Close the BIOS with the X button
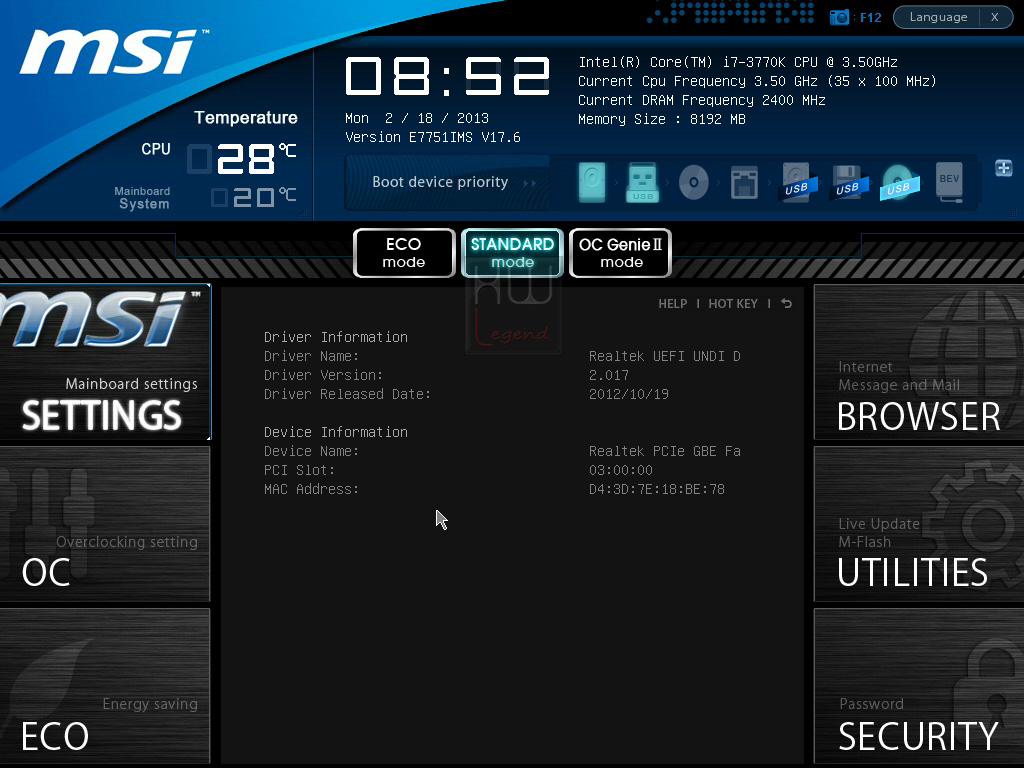Screen dimensions: 1024x768 pyautogui.click(x=995, y=17)
